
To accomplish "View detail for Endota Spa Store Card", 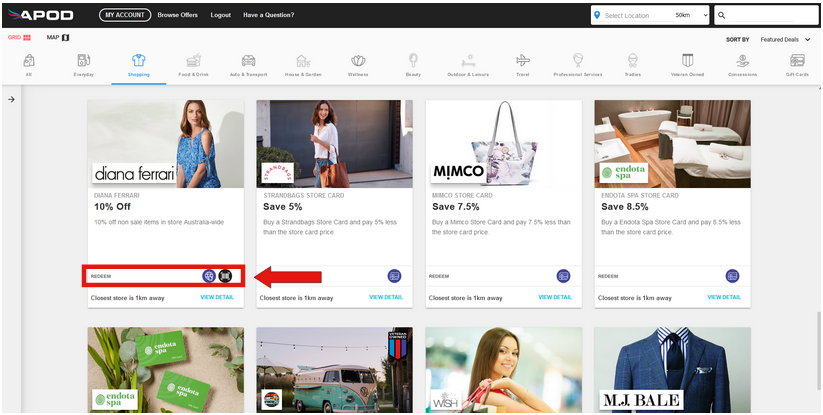I will (x=724, y=297).
